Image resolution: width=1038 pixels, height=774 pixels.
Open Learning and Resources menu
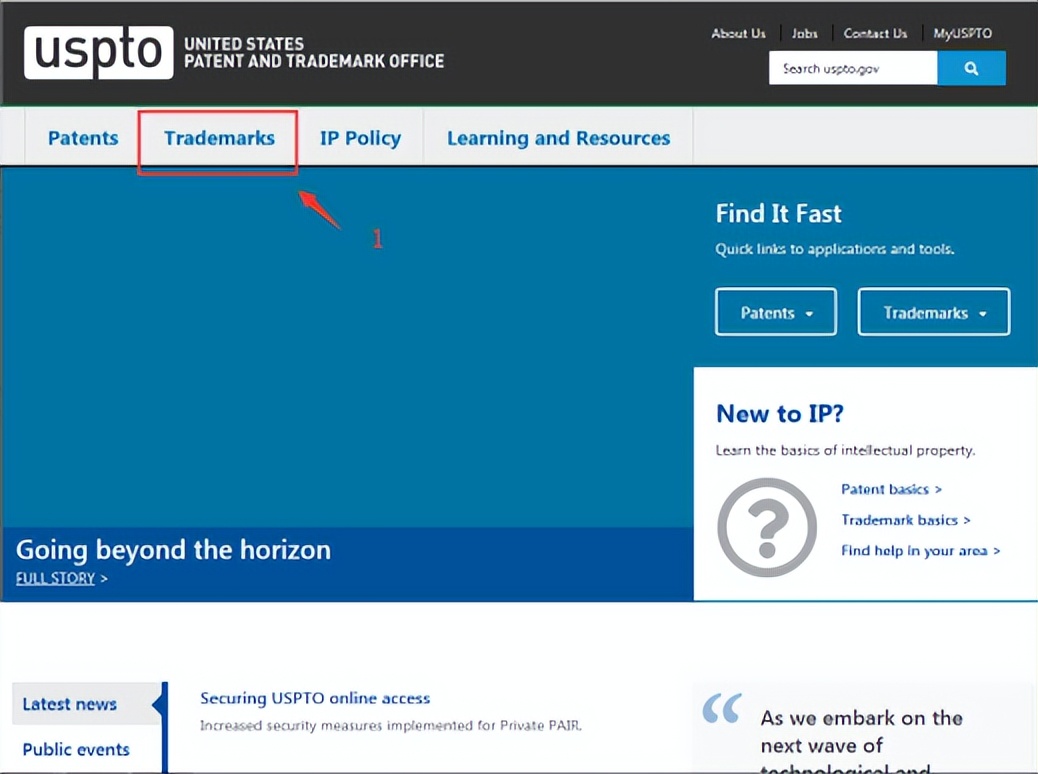pyautogui.click(x=558, y=138)
